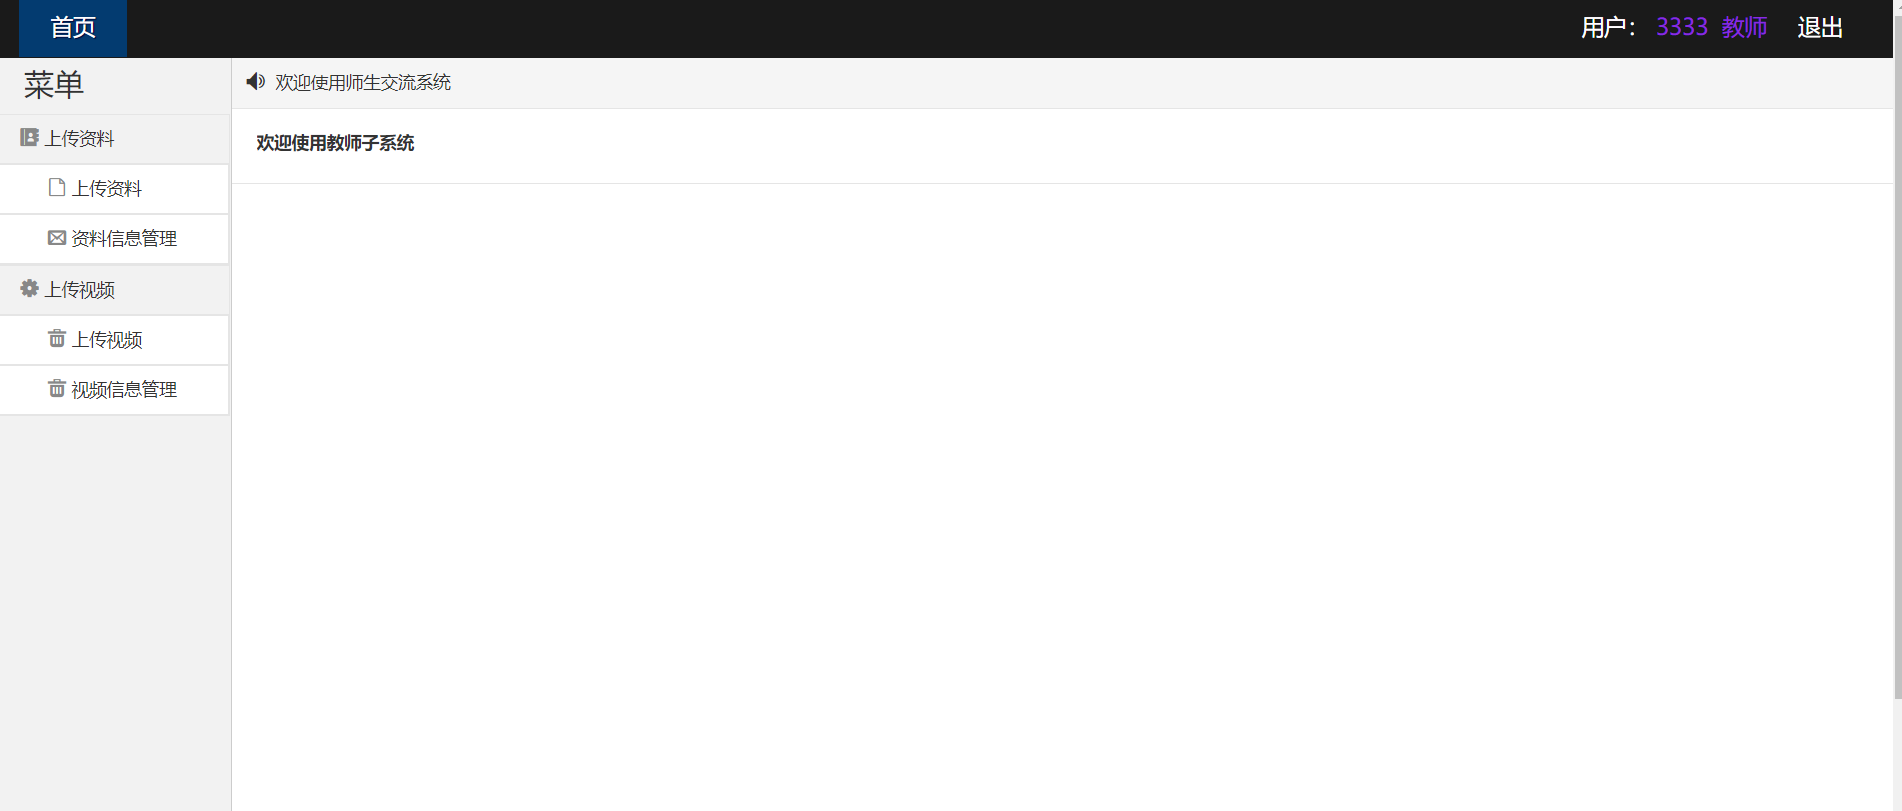Click the gear icon beside 上传视频 header
This screenshot has width=1902, height=811.
pos(29,289)
